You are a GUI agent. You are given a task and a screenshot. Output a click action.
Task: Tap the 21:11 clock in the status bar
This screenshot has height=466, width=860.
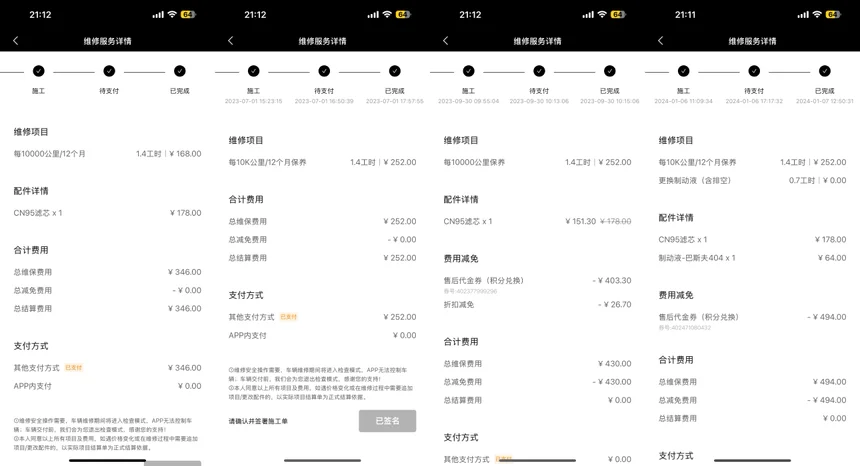[685, 15]
